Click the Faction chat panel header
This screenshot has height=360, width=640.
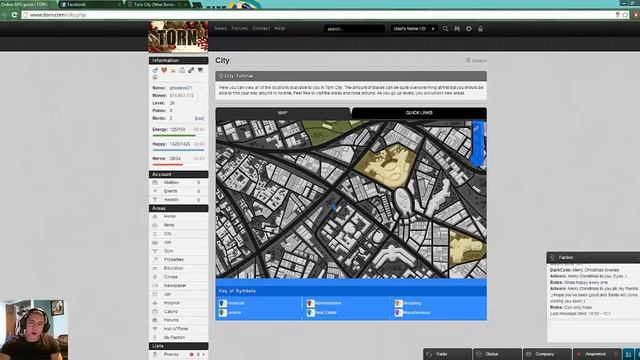click(593, 258)
